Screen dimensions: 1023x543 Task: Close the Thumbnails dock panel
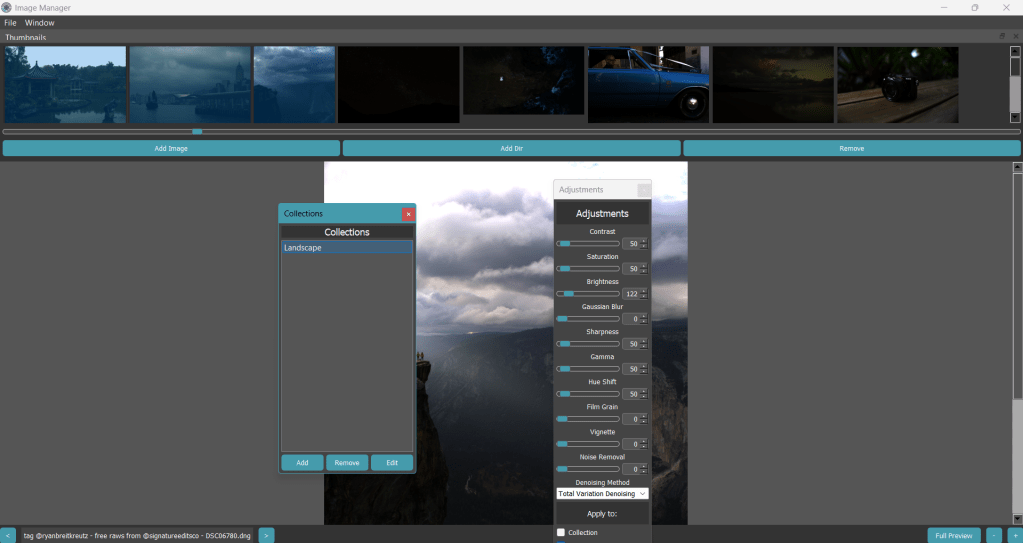tap(1015, 36)
